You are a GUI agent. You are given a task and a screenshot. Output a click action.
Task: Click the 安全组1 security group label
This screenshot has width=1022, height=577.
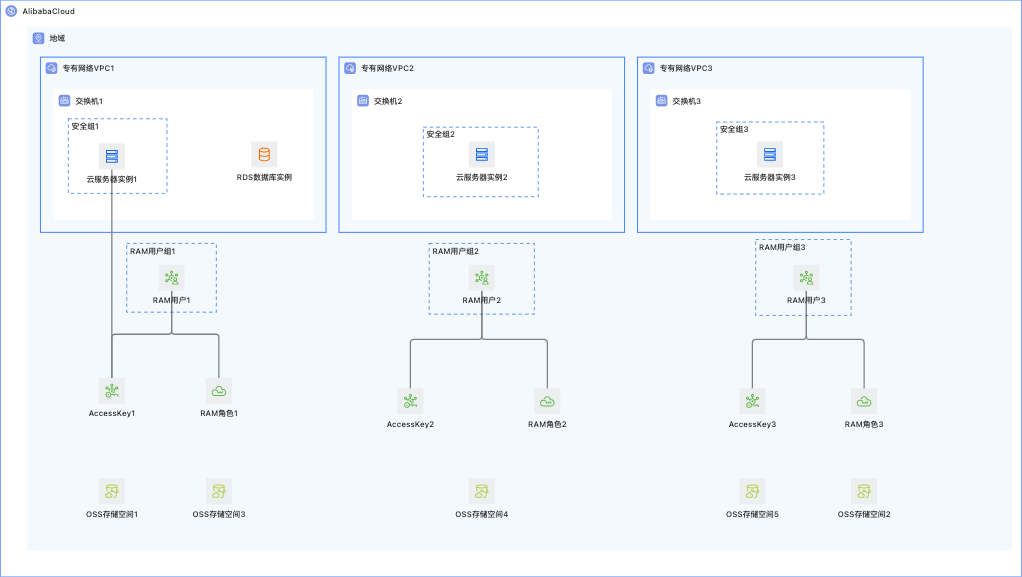coord(85,126)
